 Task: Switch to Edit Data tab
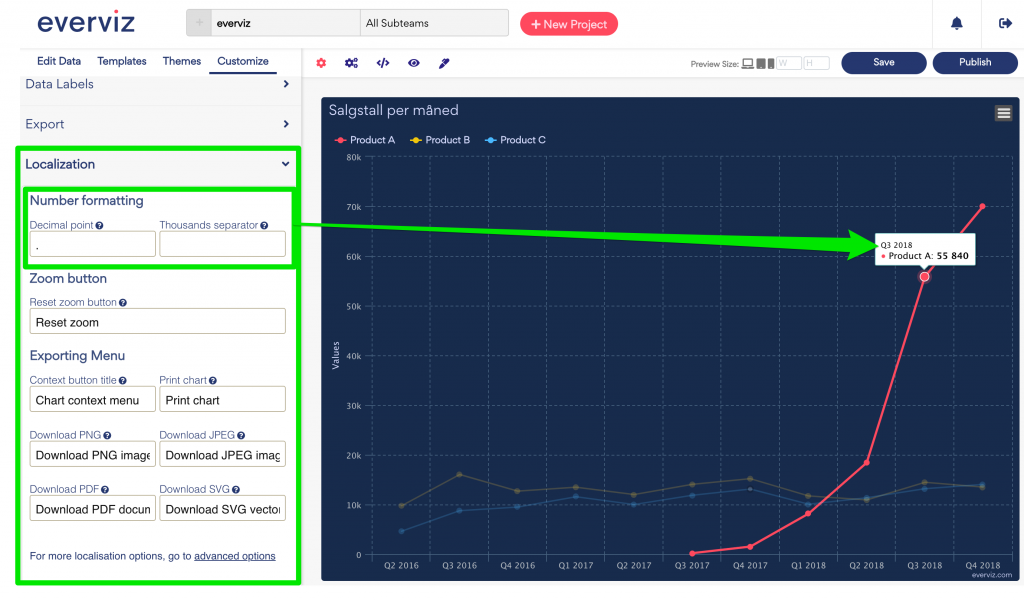click(59, 61)
